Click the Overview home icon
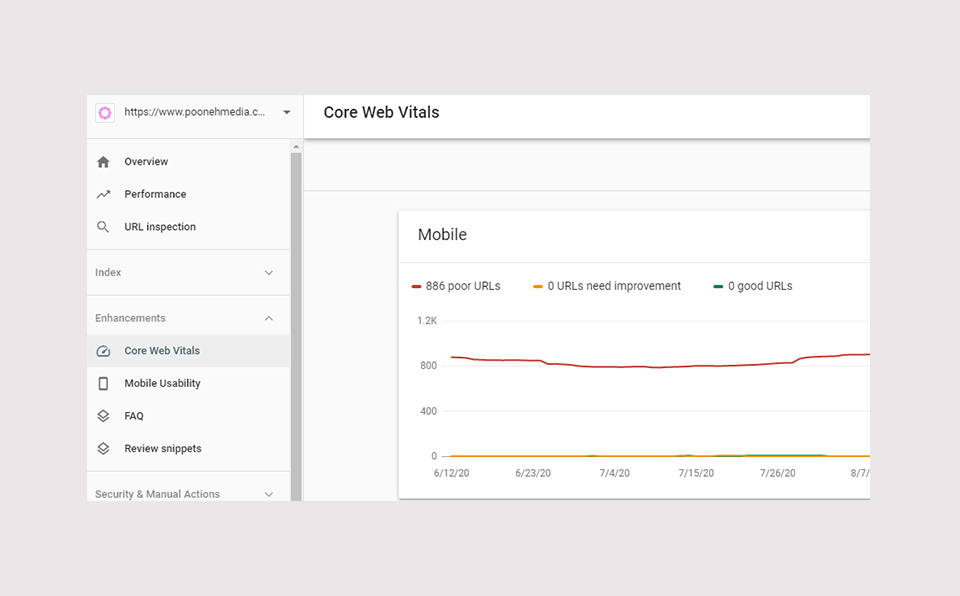Screen dimensions: 960x596 103,162
